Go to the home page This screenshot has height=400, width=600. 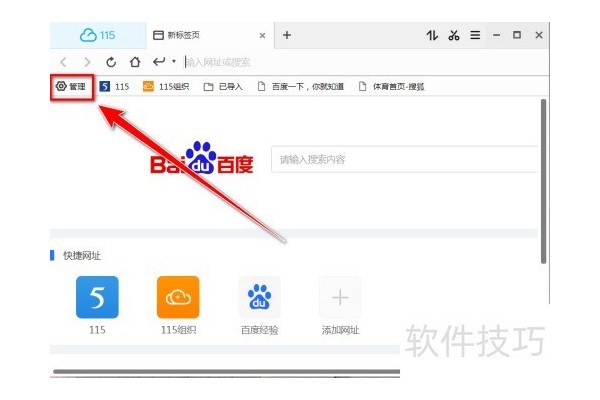pos(135,62)
